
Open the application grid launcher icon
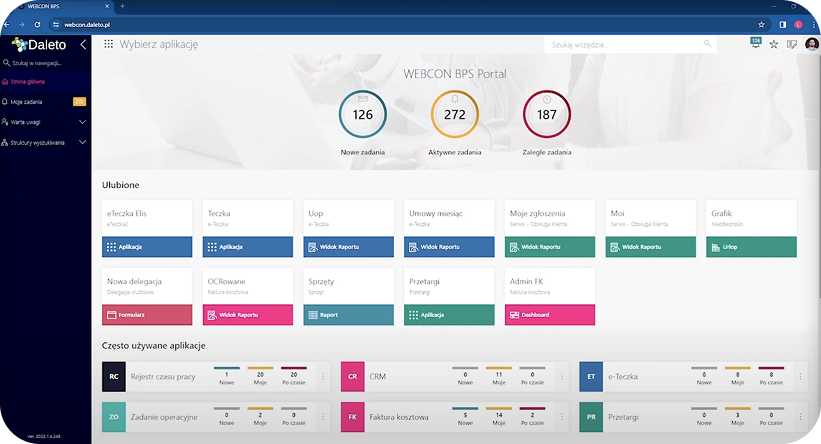pos(108,44)
